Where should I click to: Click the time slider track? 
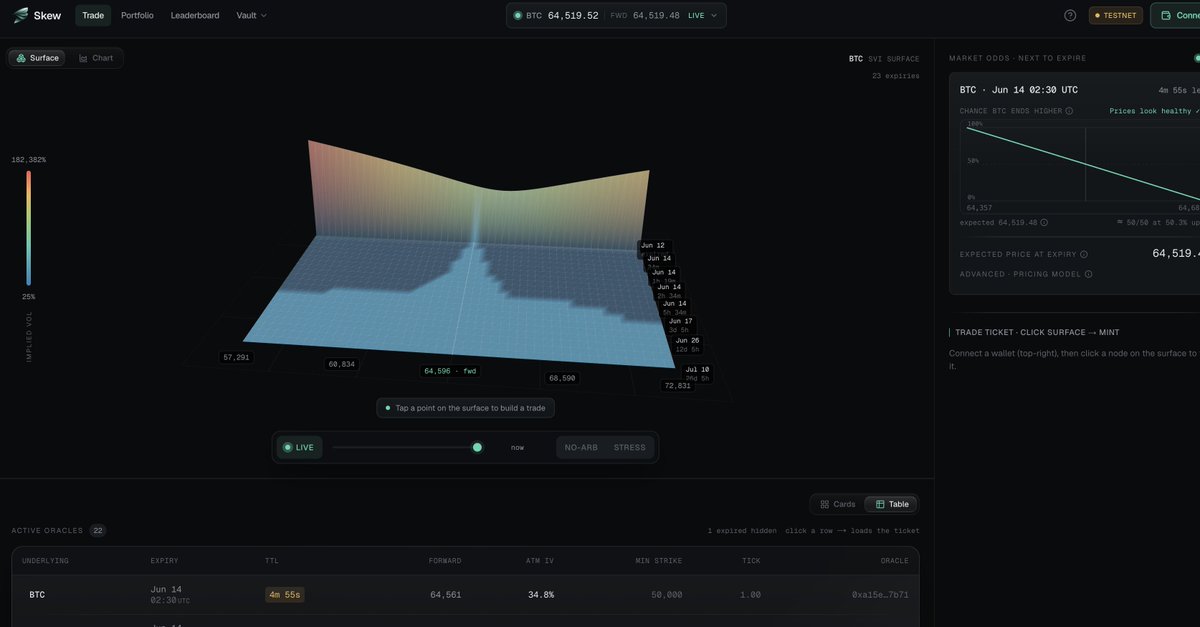pos(405,447)
